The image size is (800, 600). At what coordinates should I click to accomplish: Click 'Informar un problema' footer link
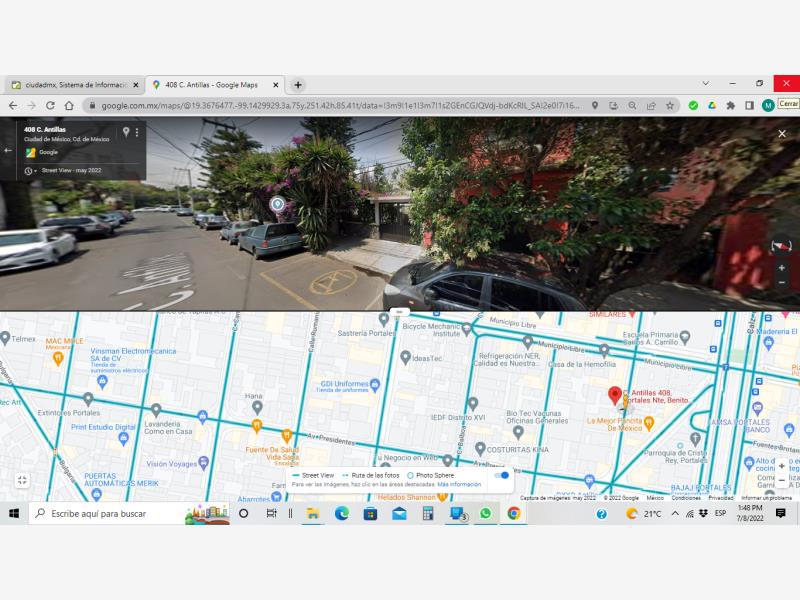click(766, 498)
